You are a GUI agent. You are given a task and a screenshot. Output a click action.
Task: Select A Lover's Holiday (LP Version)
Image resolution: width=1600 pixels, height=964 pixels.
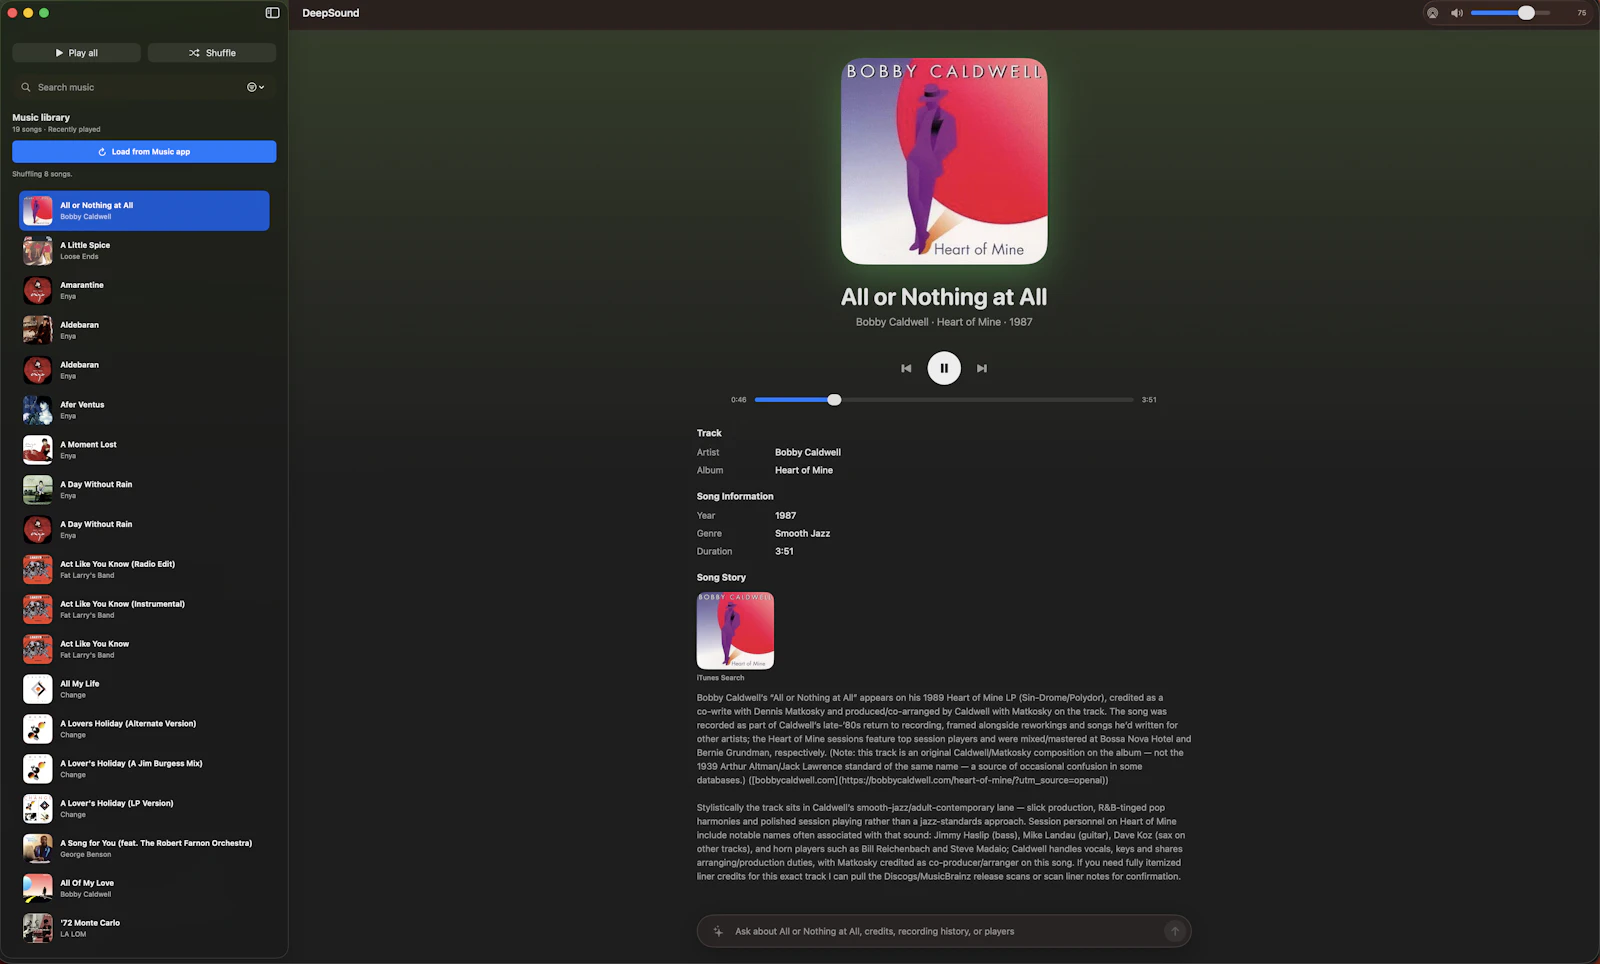[x=144, y=809]
